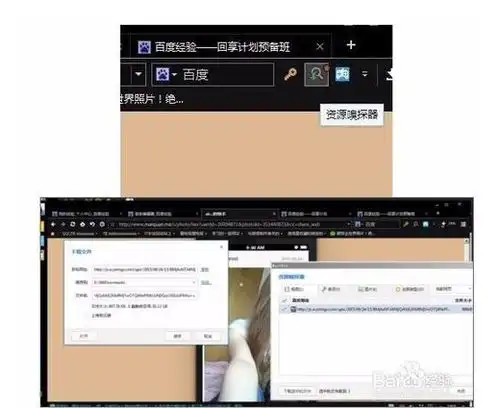This screenshot has height=408, width=499.
Task: Select the sniffed http URL row in sniffer list
Action: (x=376, y=309)
